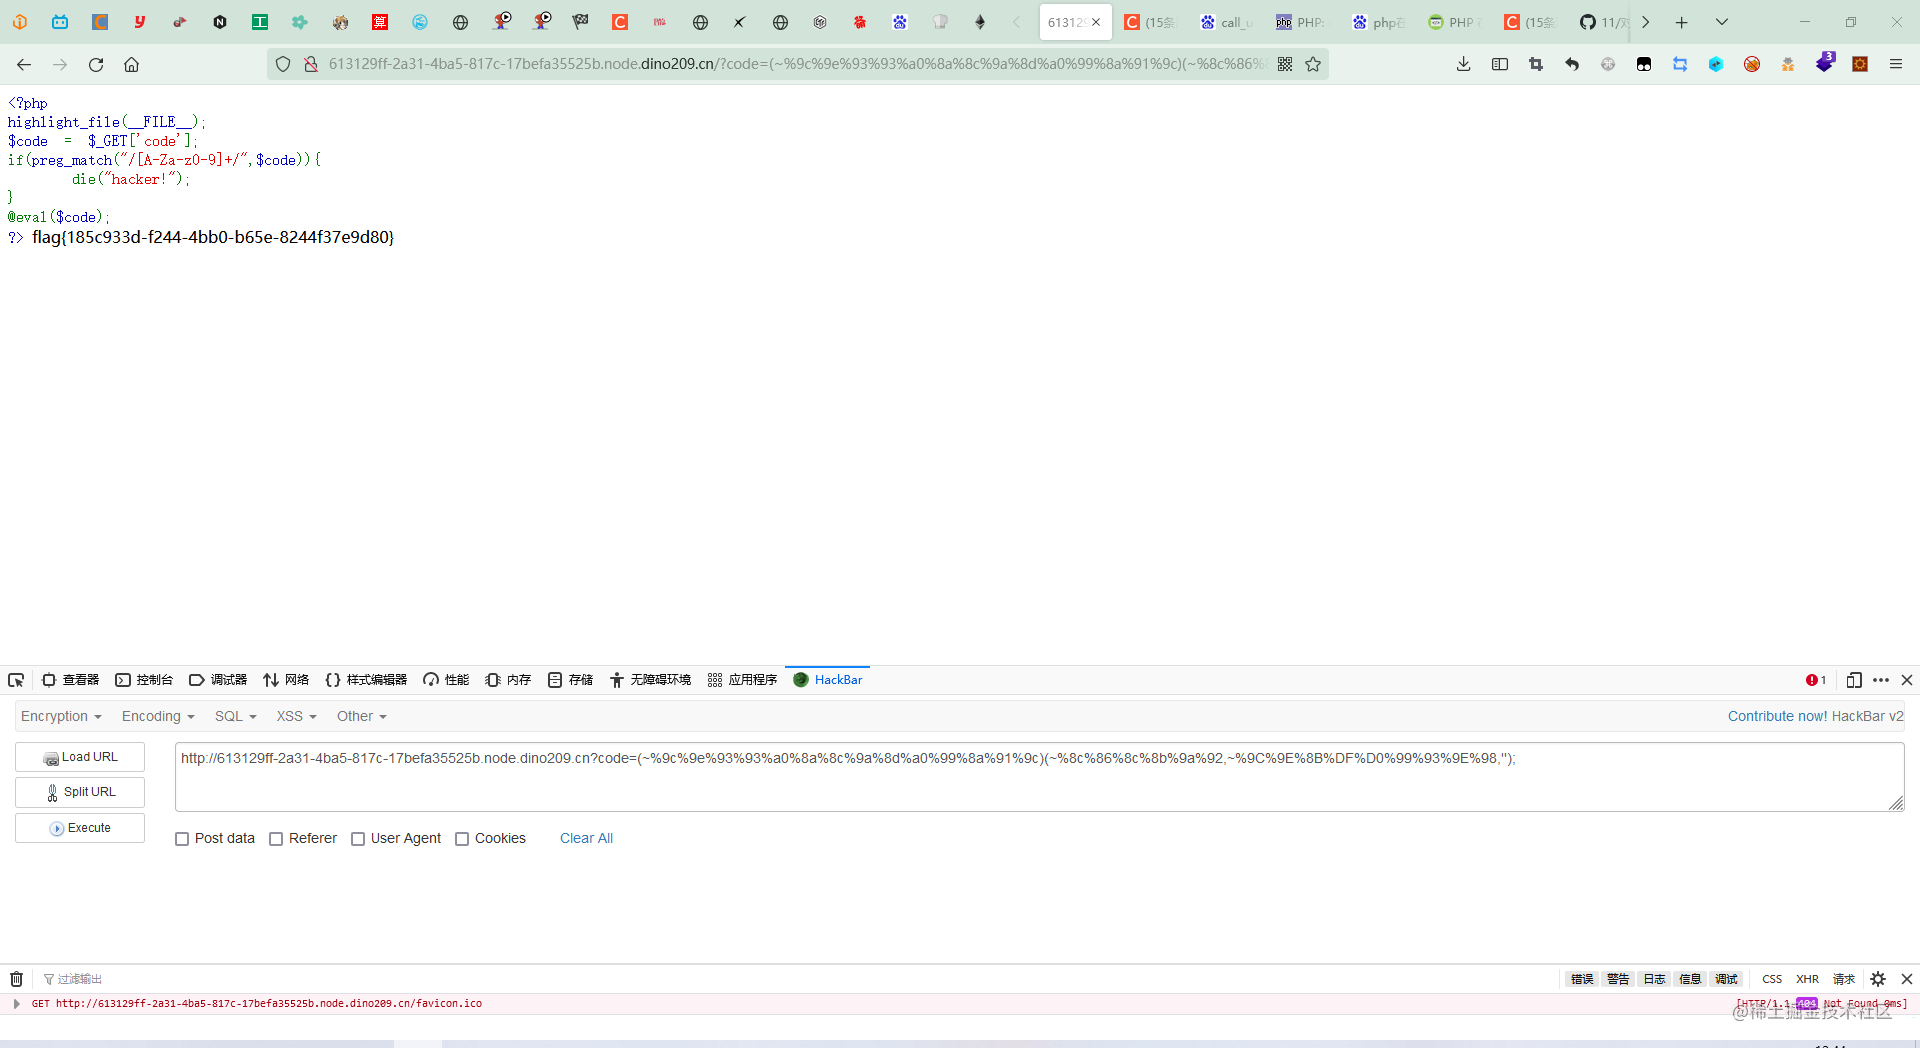Viewport: 1920px width, 1048px height.
Task: Expand the Encoding dropdown
Action: tap(158, 716)
